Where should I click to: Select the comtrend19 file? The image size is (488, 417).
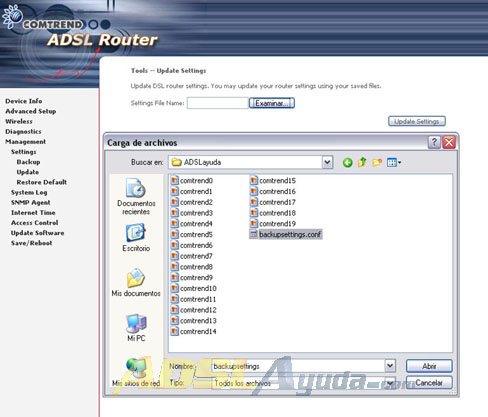click(273, 224)
